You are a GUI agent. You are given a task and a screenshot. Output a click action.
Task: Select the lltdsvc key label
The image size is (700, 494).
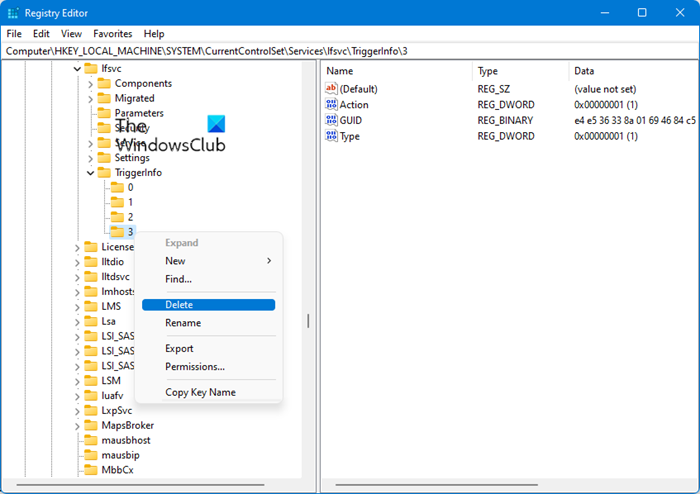pyautogui.click(x=115, y=277)
